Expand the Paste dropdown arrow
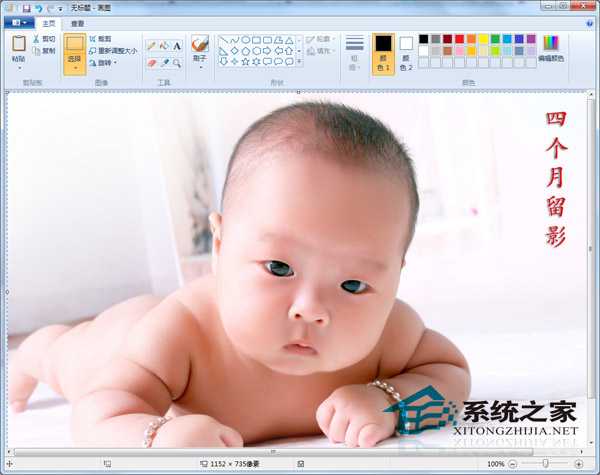The width and height of the screenshot is (600, 475). pyautogui.click(x=19, y=69)
